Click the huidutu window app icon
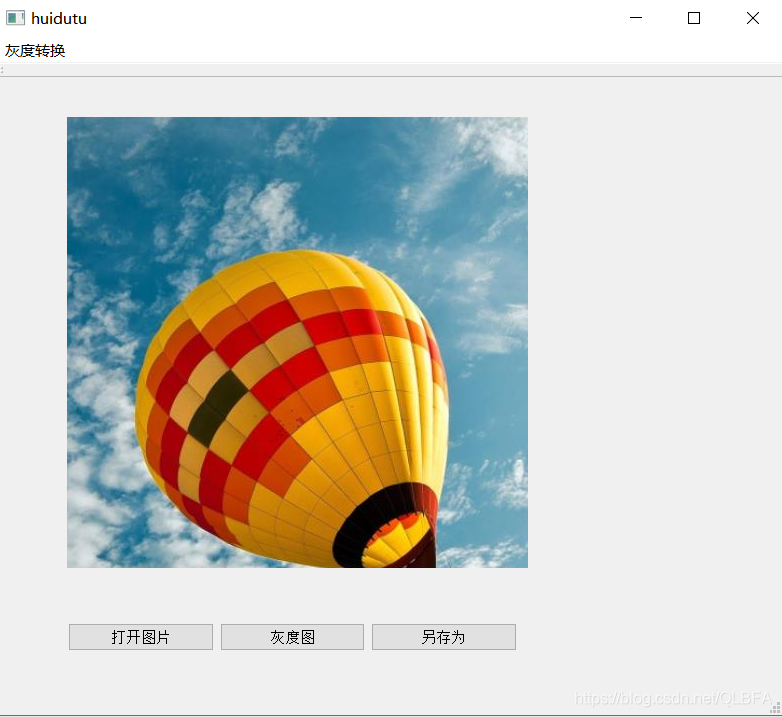The width and height of the screenshot is (782, 717). coord(15,18)
